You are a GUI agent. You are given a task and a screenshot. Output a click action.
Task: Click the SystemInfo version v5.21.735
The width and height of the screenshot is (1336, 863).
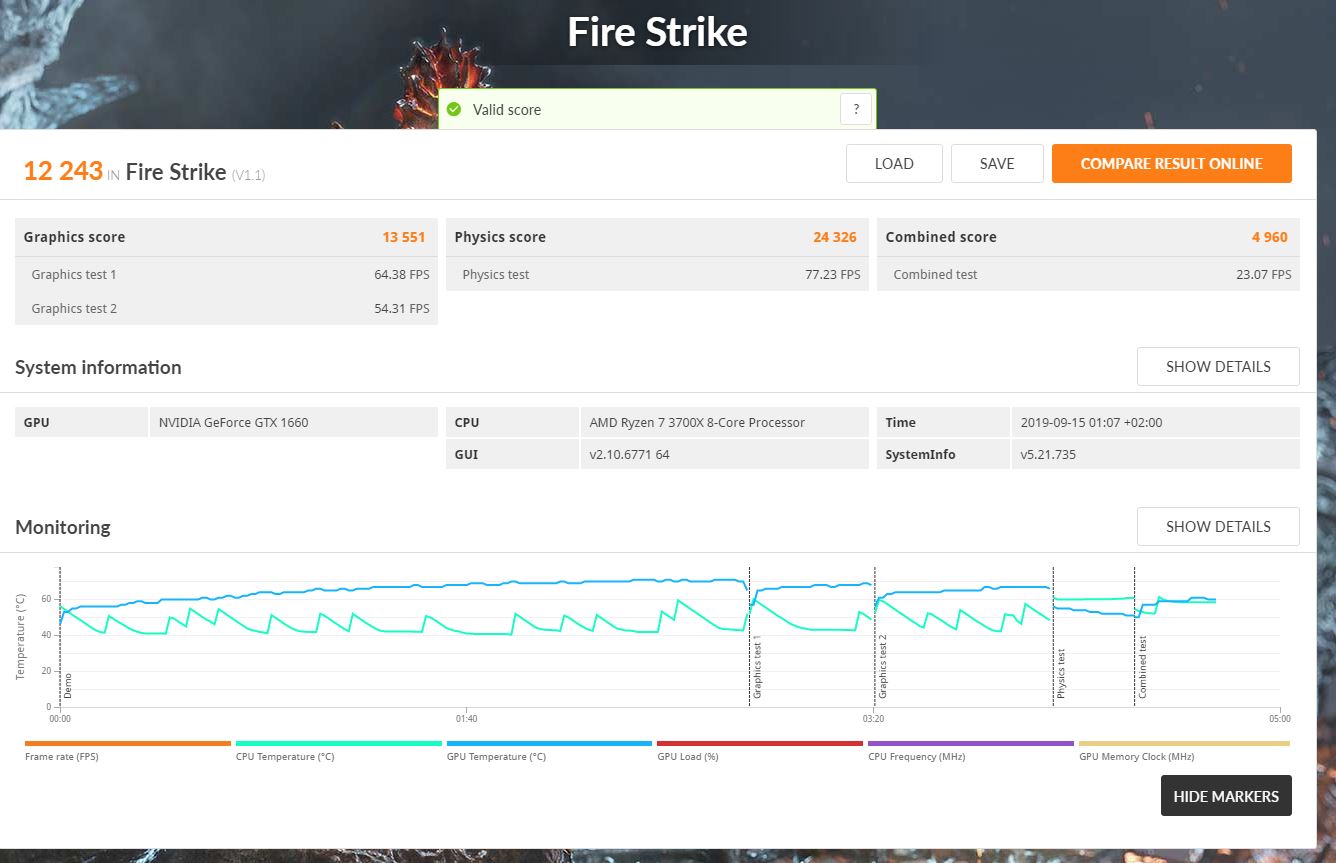coord(1155,454)
